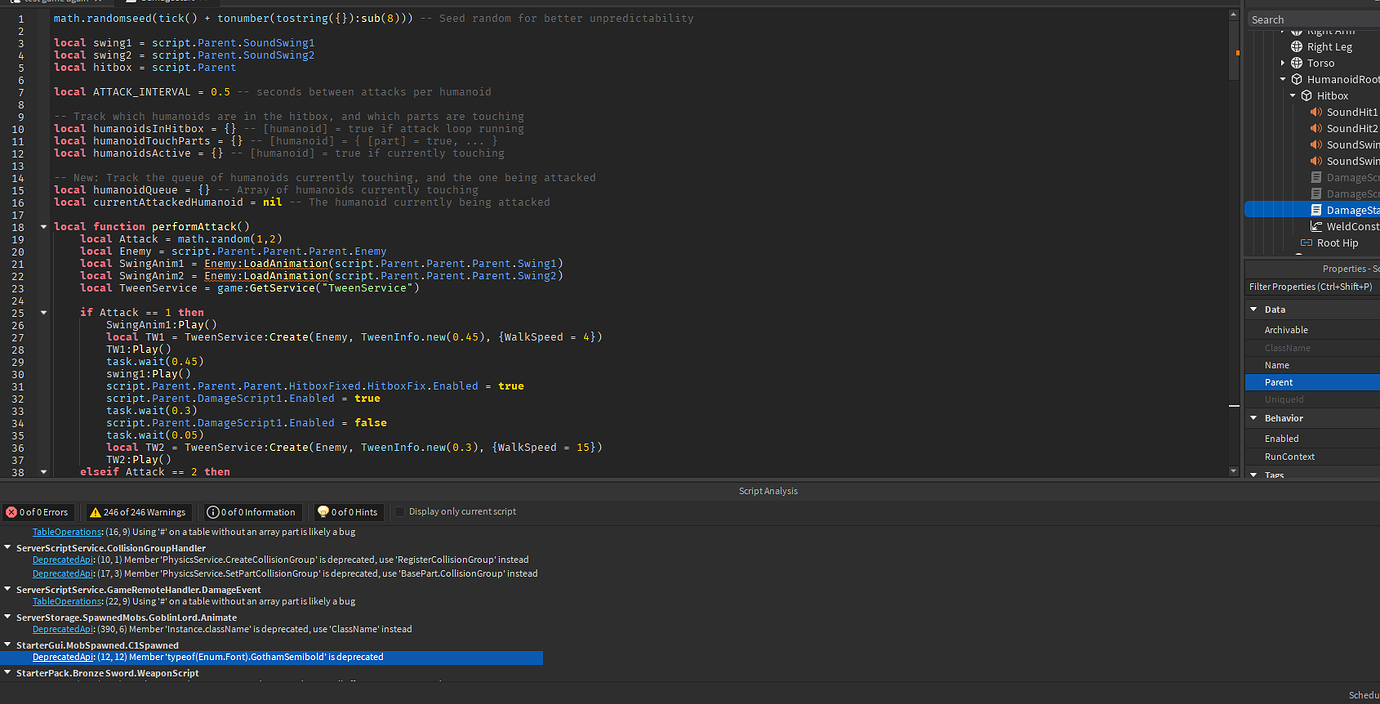The height and width of the screenshot is (704, 1380).
Task: Toggle the Warnings filter in Script Analysis
Action: (x=136, y=511)
